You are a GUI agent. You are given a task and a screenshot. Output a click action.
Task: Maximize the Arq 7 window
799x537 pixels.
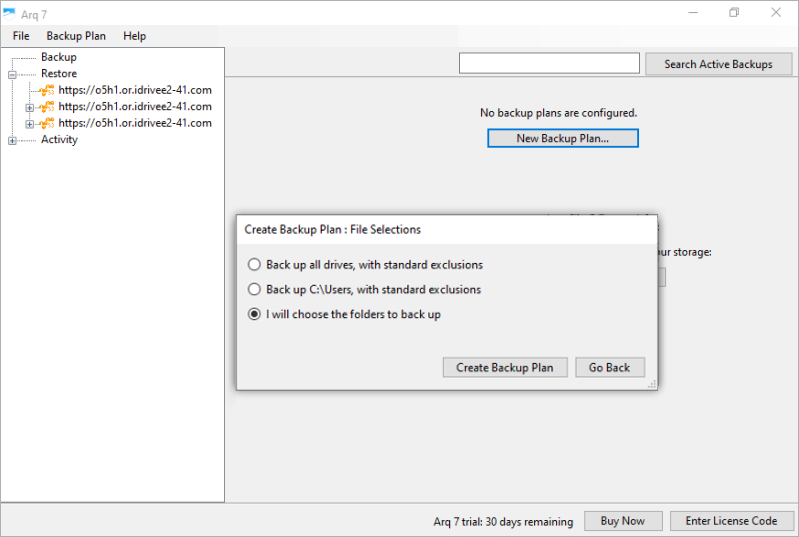(734, 13)
